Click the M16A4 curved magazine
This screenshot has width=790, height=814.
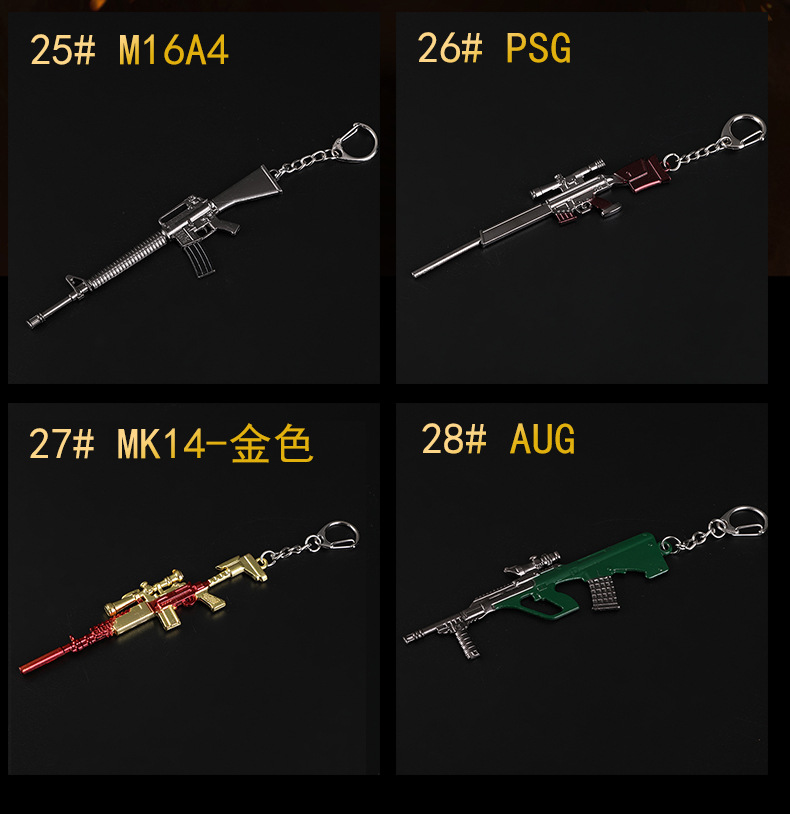click(x=199, y=261)
